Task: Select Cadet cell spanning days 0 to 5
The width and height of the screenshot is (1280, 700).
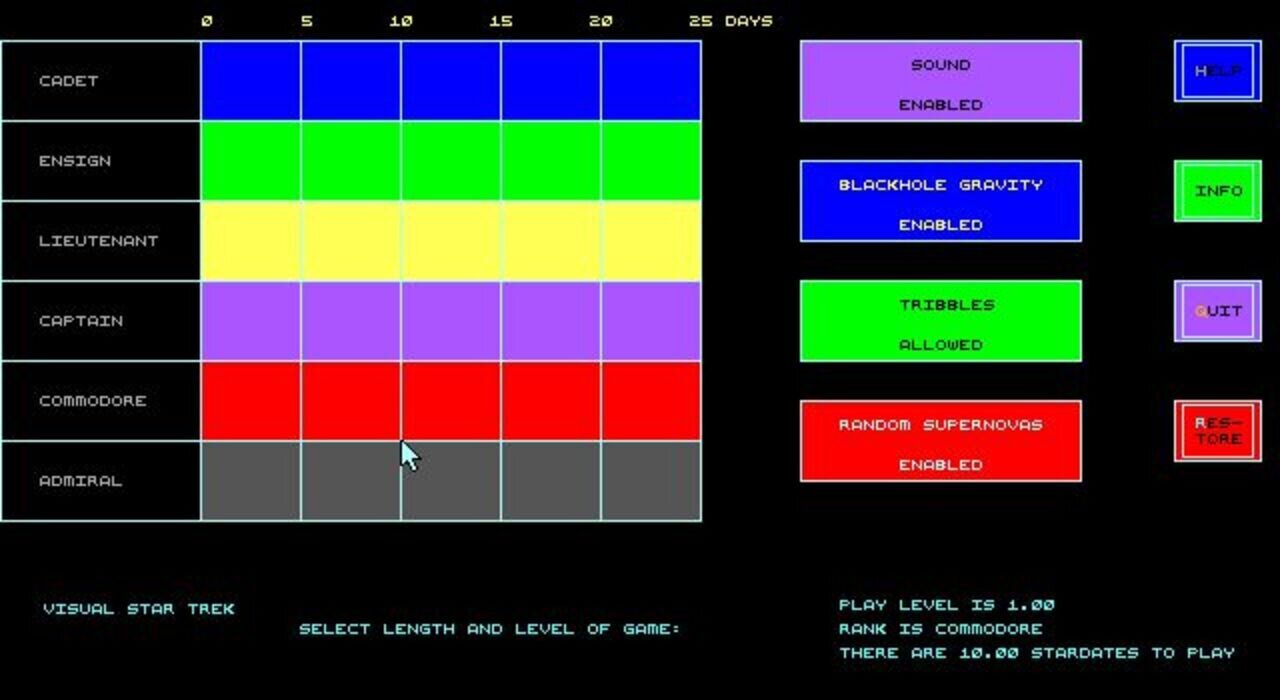Action: coord(251,81)
